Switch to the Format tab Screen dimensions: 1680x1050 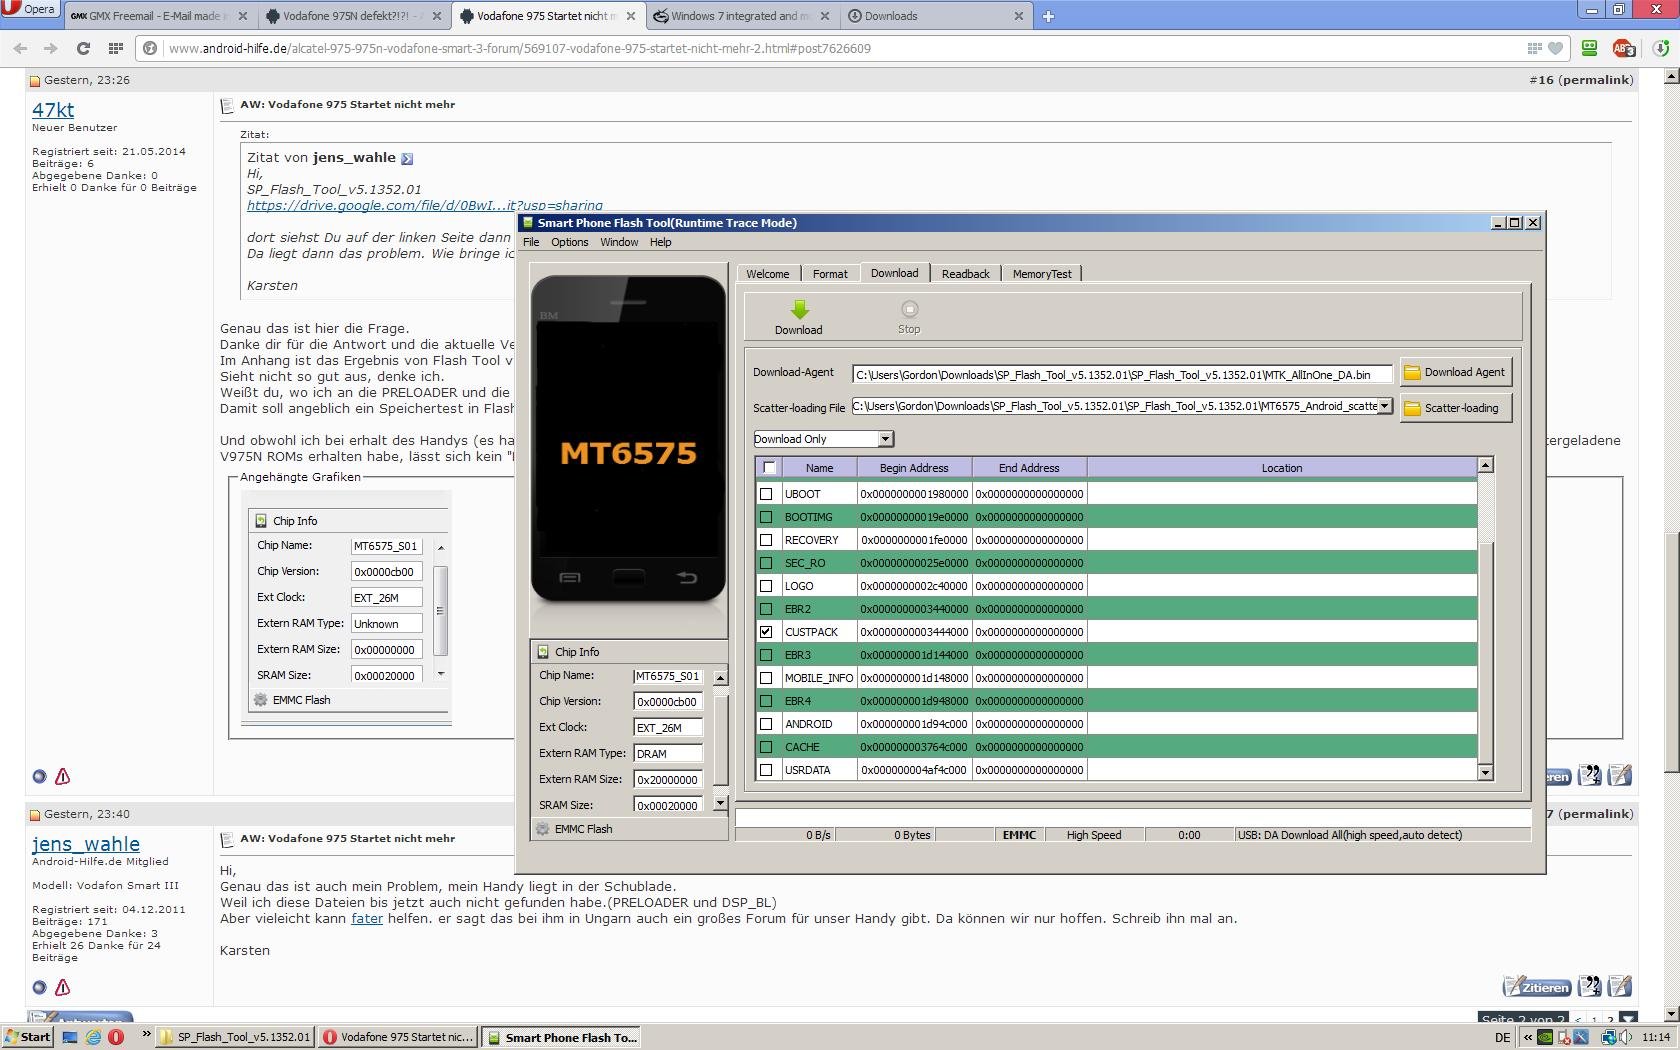[830, 274]
